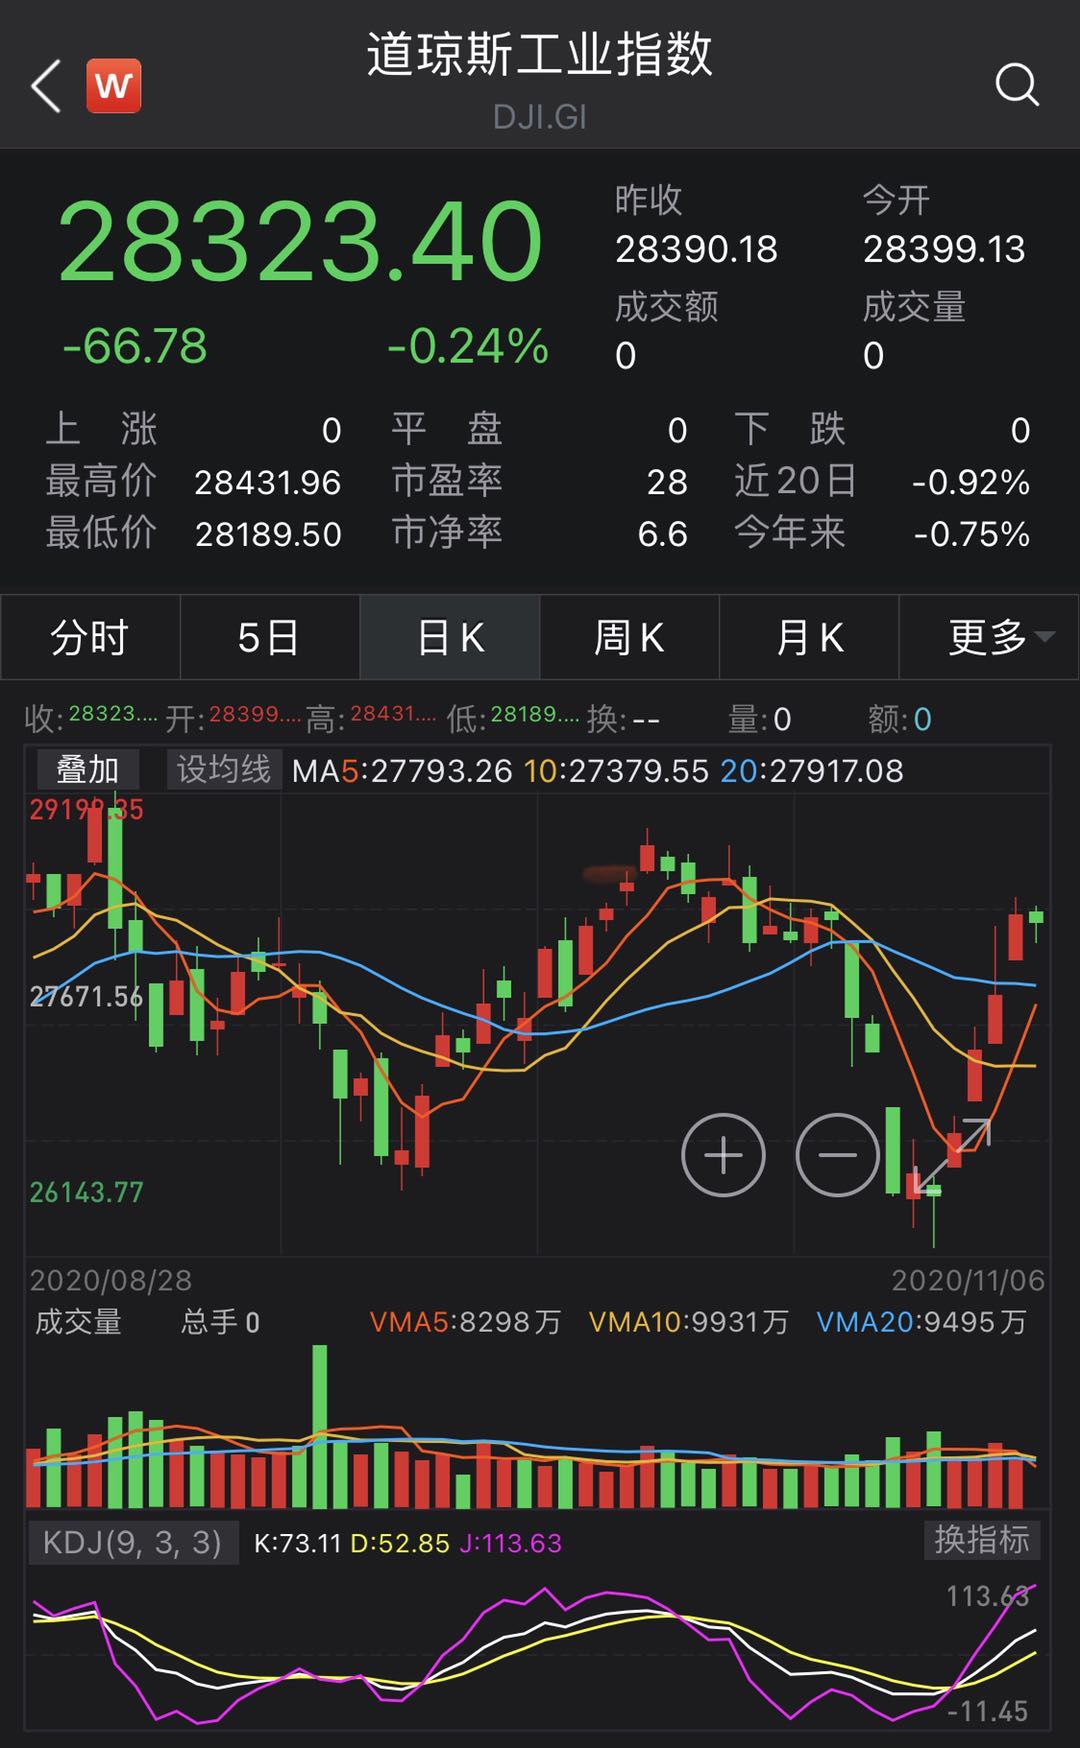Tap the KDJ(9, 3, 3) indicator label
The width and height of the screenshot is (1080, 1748).
coord(131,1542)
